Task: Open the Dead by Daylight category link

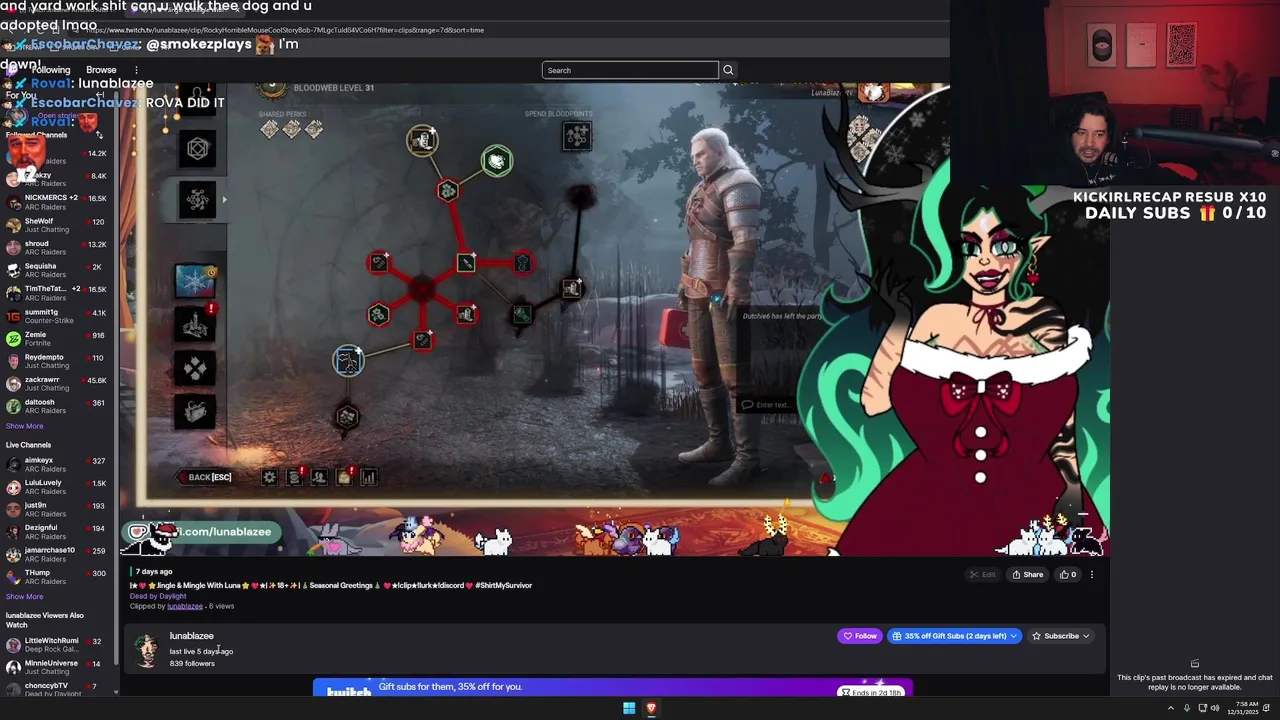Action: [x=158, y=596]
